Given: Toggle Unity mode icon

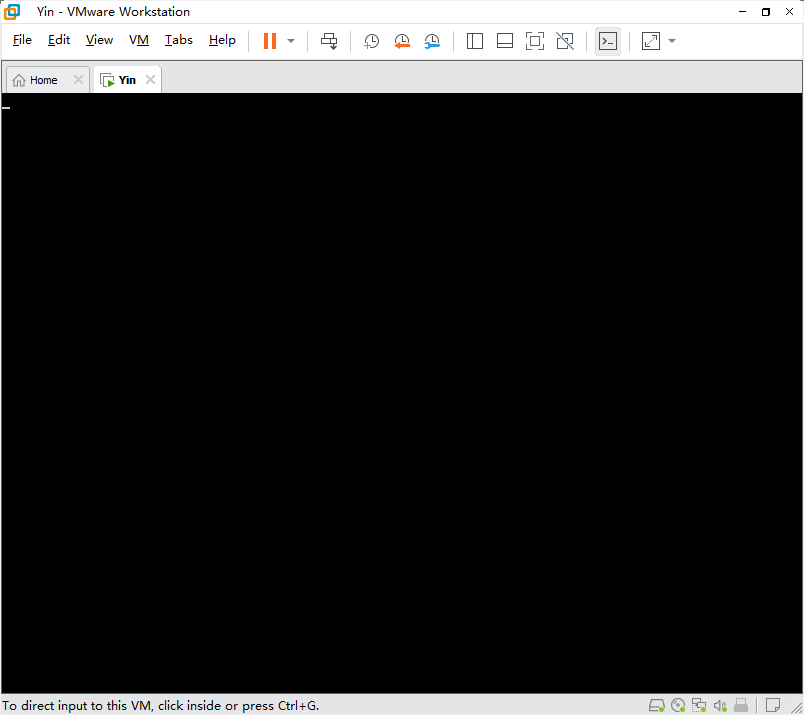Looking at the screenshot, I should [x=565, y=41].
